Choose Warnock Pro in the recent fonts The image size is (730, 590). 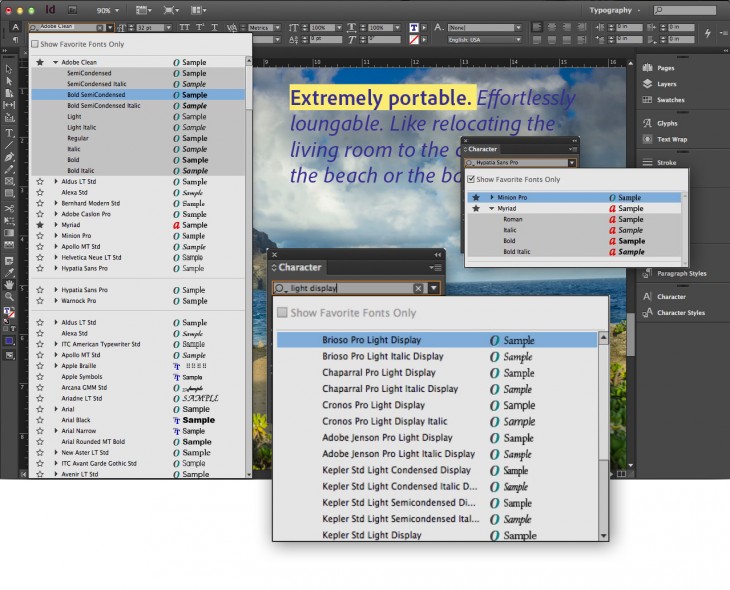[x=137, y=301]
